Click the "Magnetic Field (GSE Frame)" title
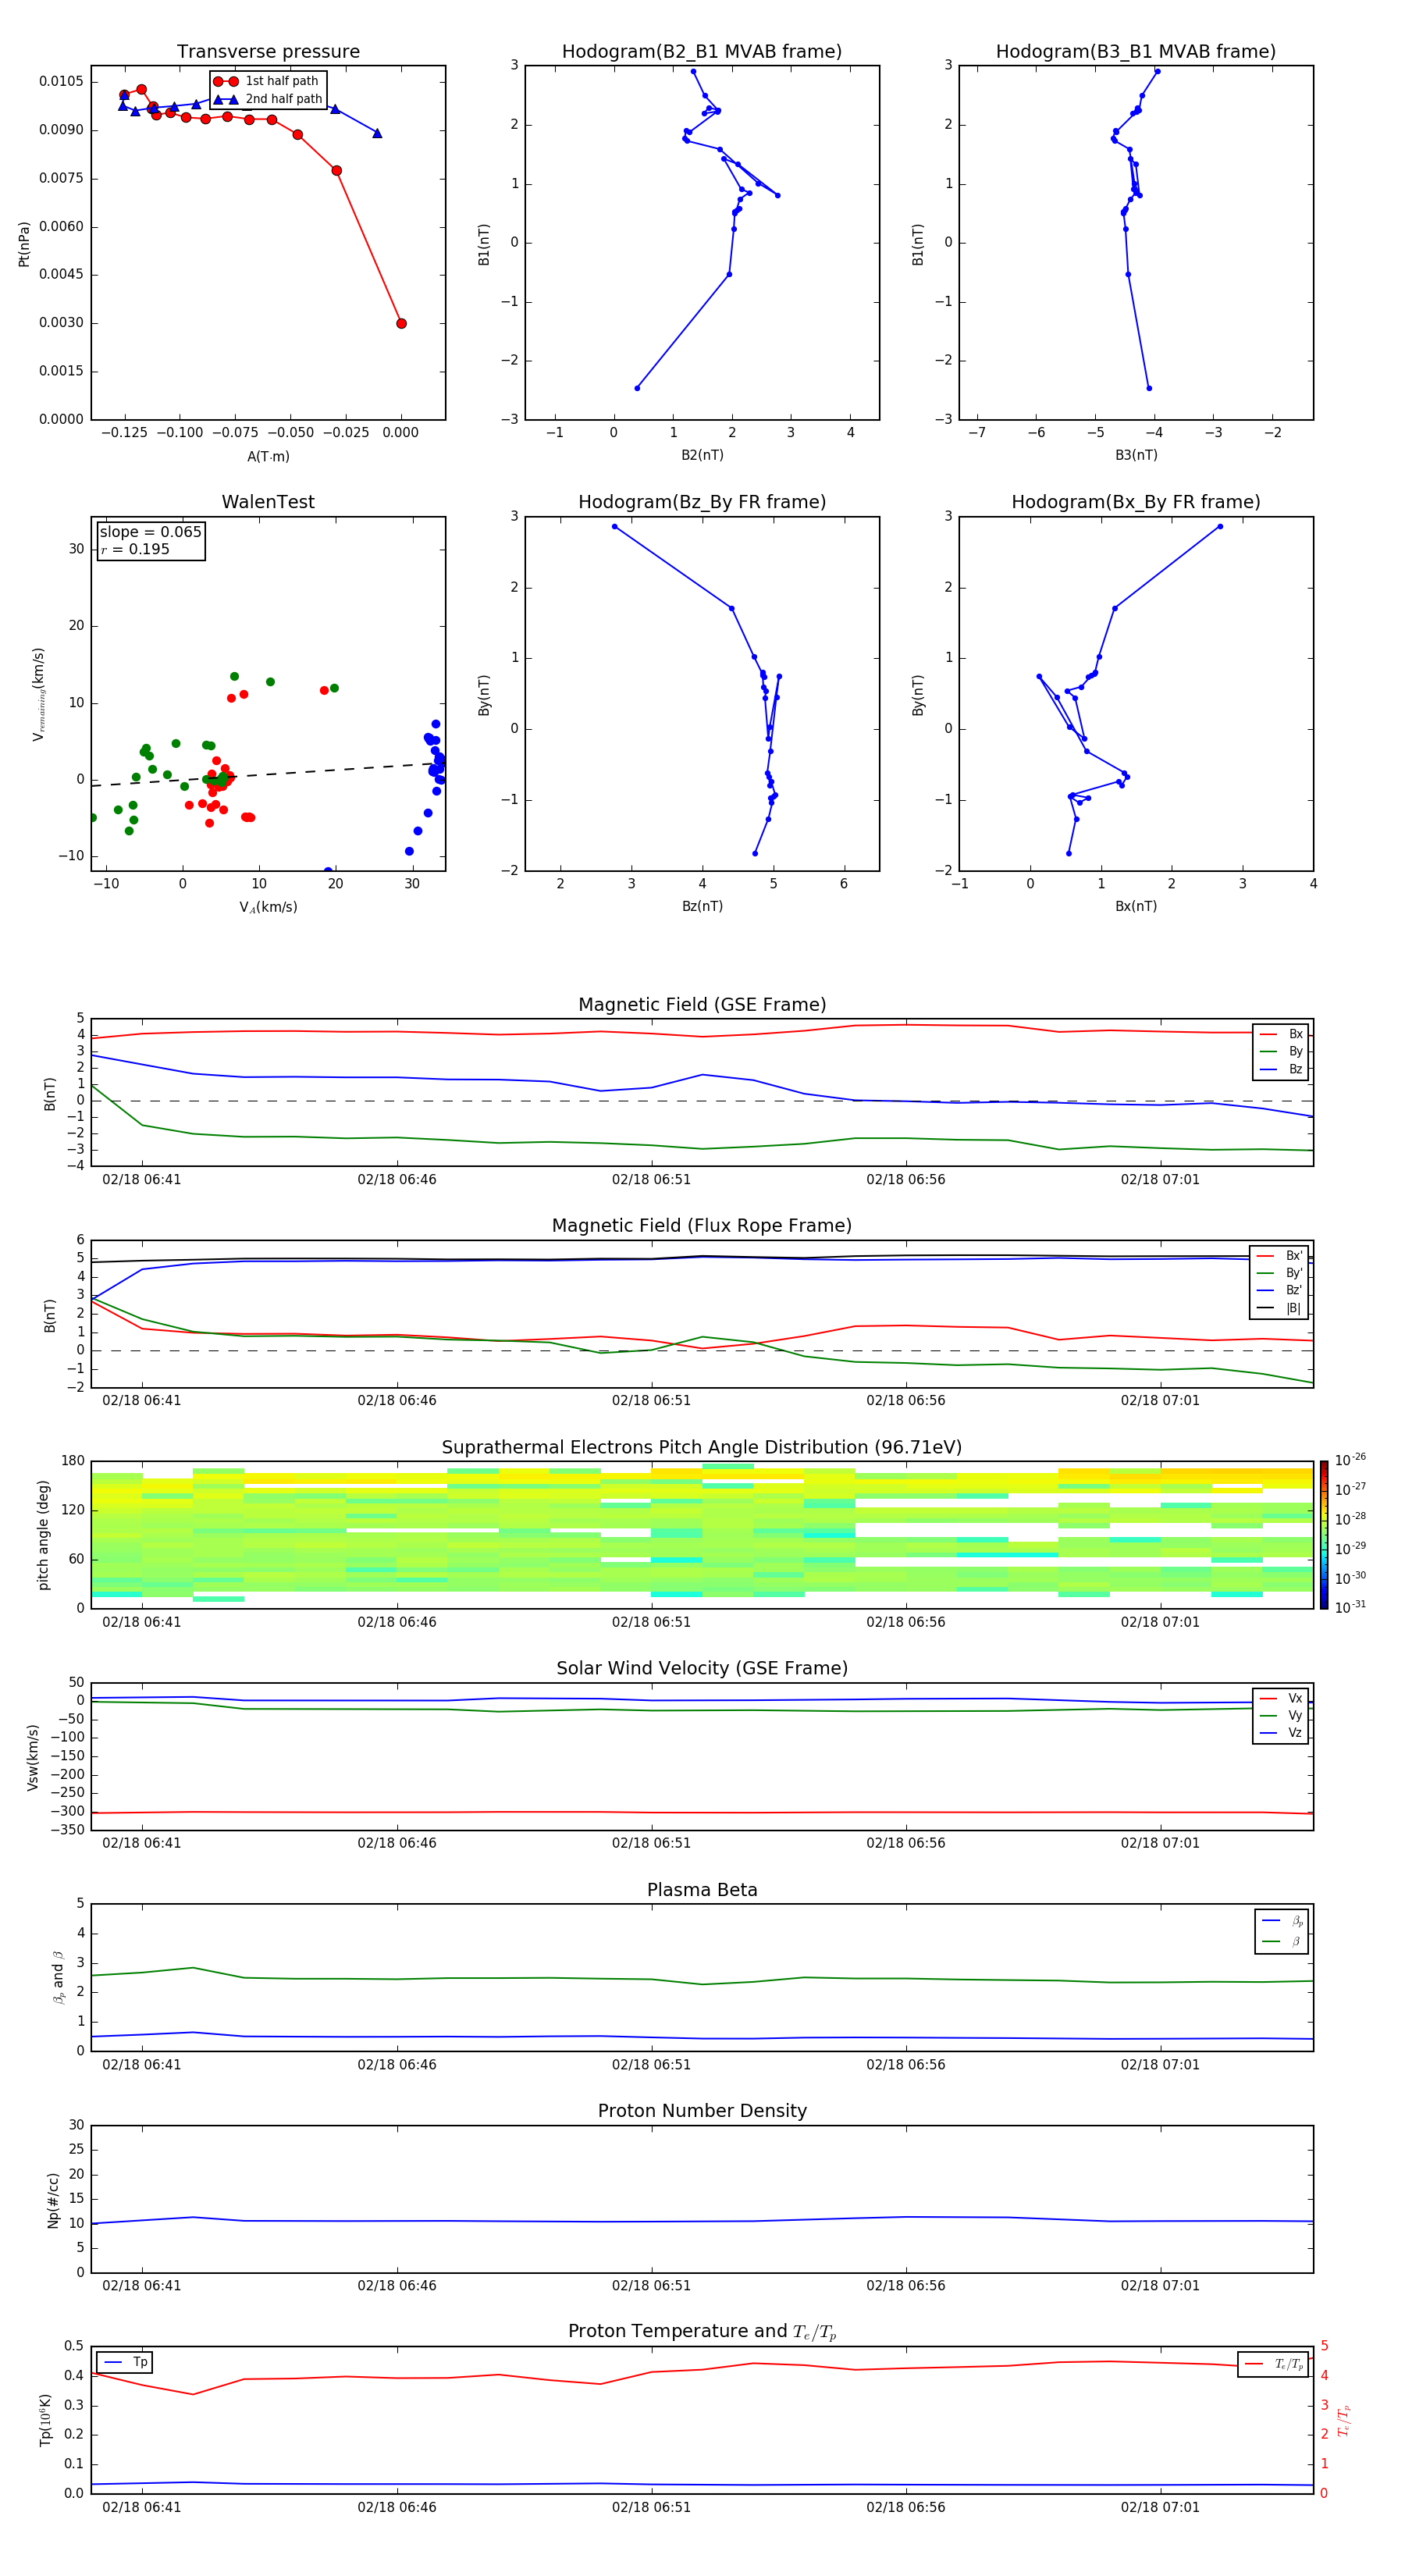This screenshot has width=1405, height=2576. 702,1005
